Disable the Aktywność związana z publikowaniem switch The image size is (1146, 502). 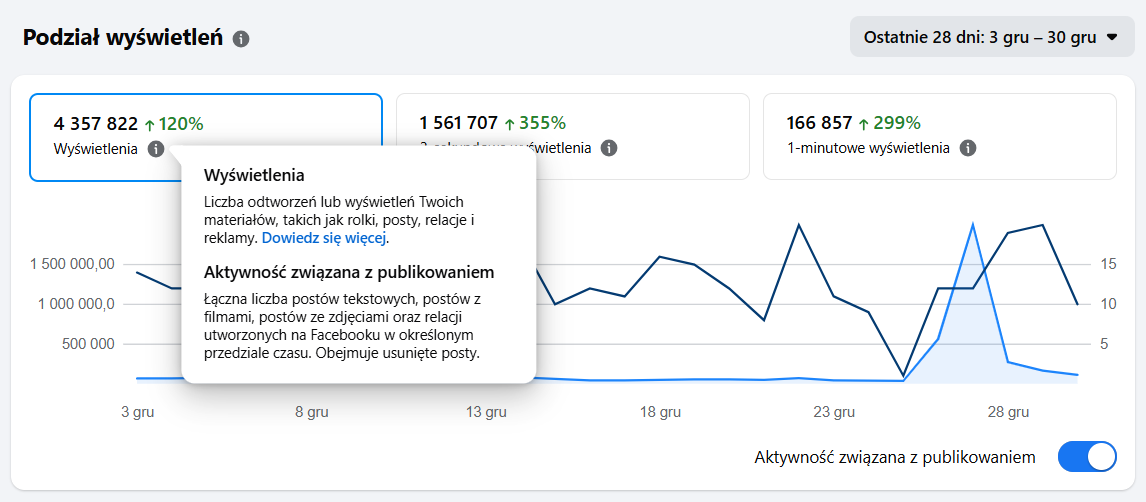[1086, 457]
